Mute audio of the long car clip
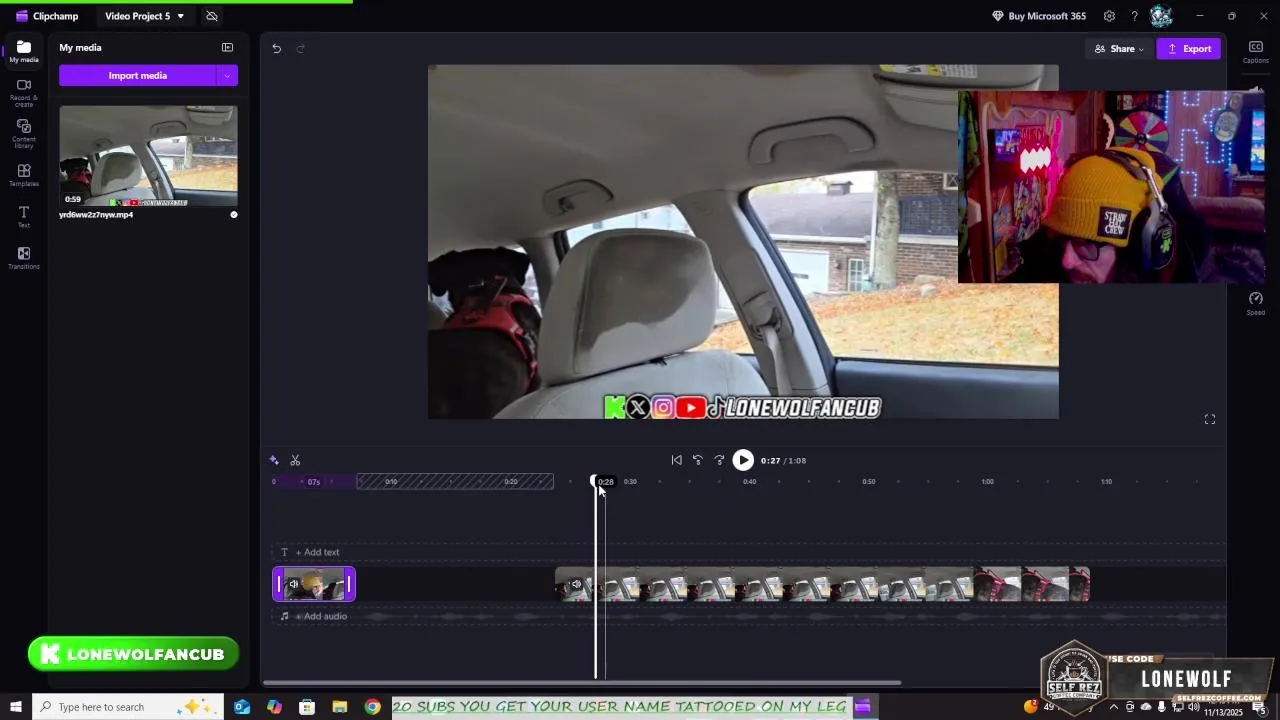1280x720 pixels. pos(575,584)
